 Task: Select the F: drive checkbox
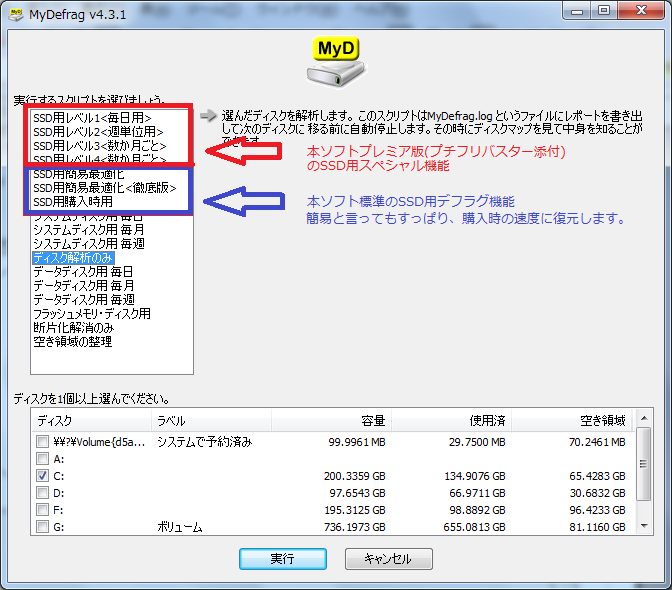tap(42, 510)
